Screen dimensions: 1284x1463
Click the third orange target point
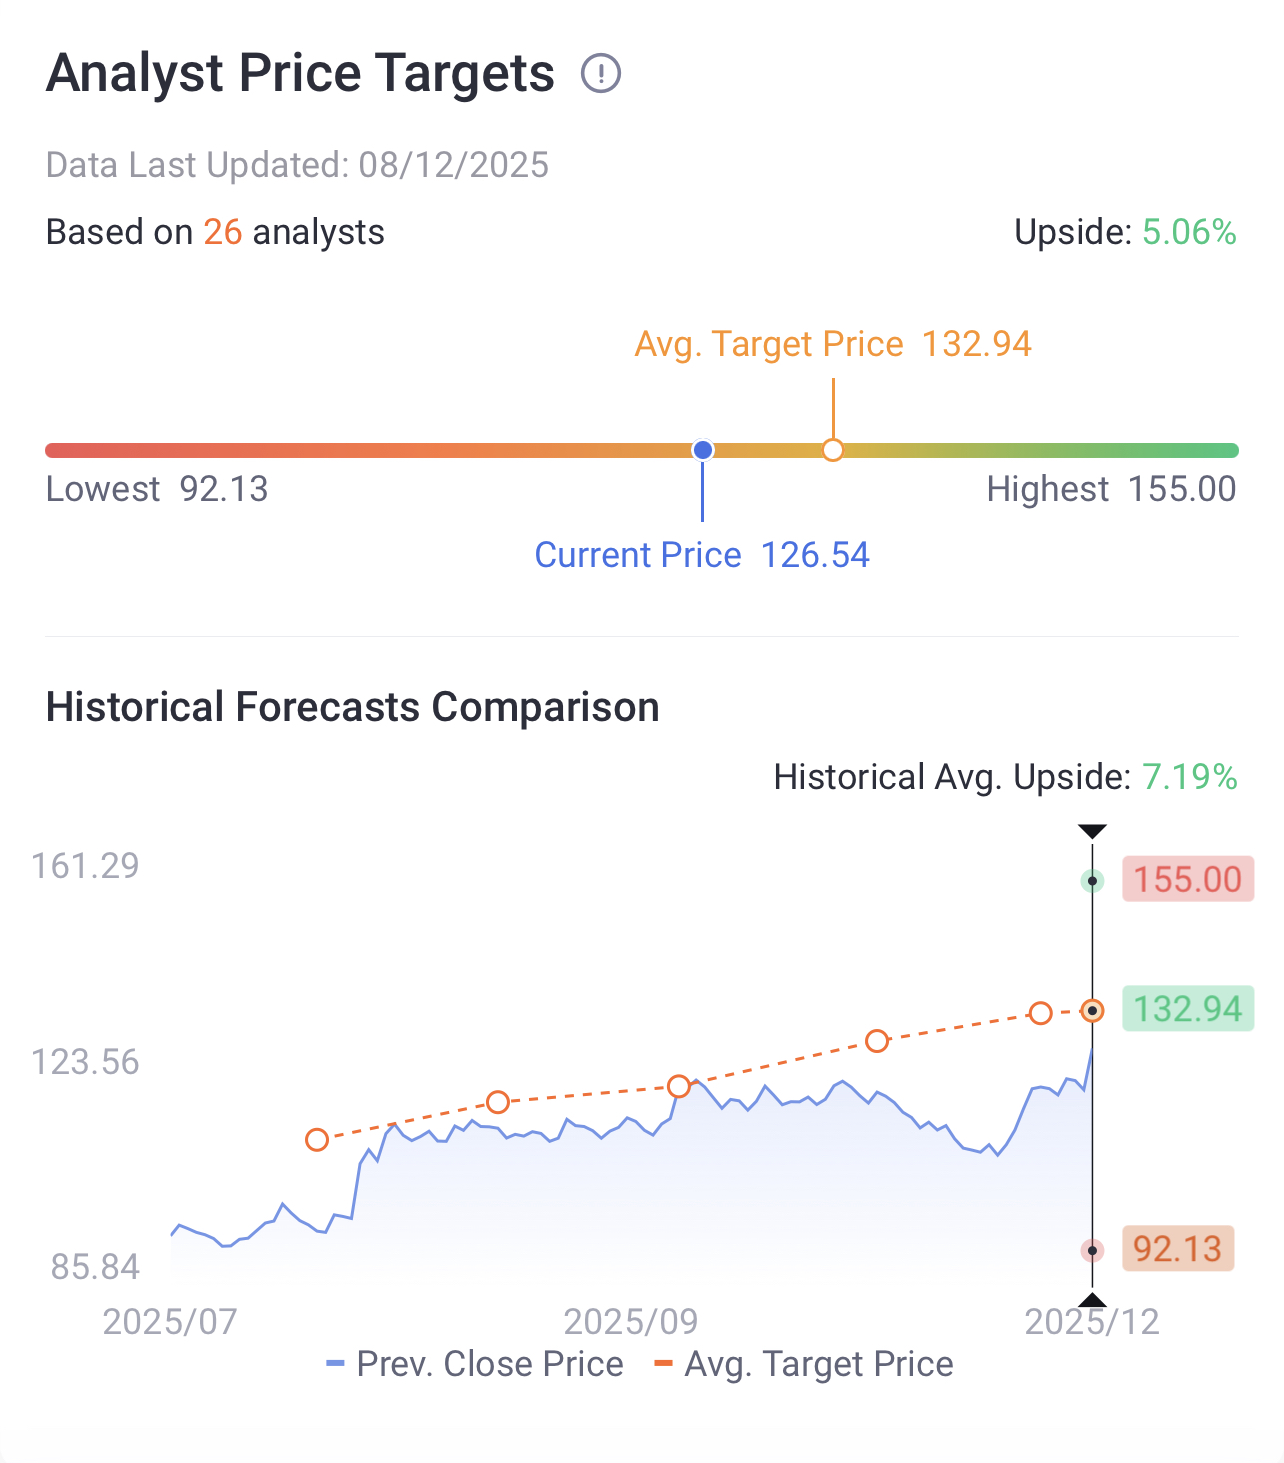click(x=679, y=1086)
